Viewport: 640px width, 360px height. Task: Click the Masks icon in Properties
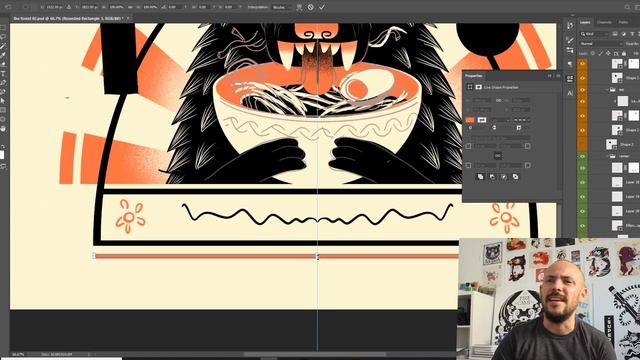click(478, 87)
